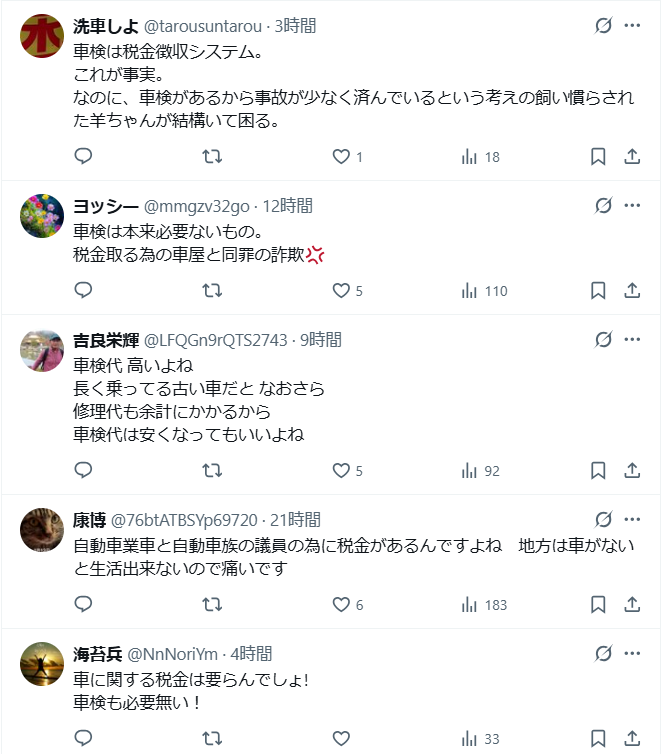Bookmark 洗車しよ's tweet

click(x=597, y=157)
